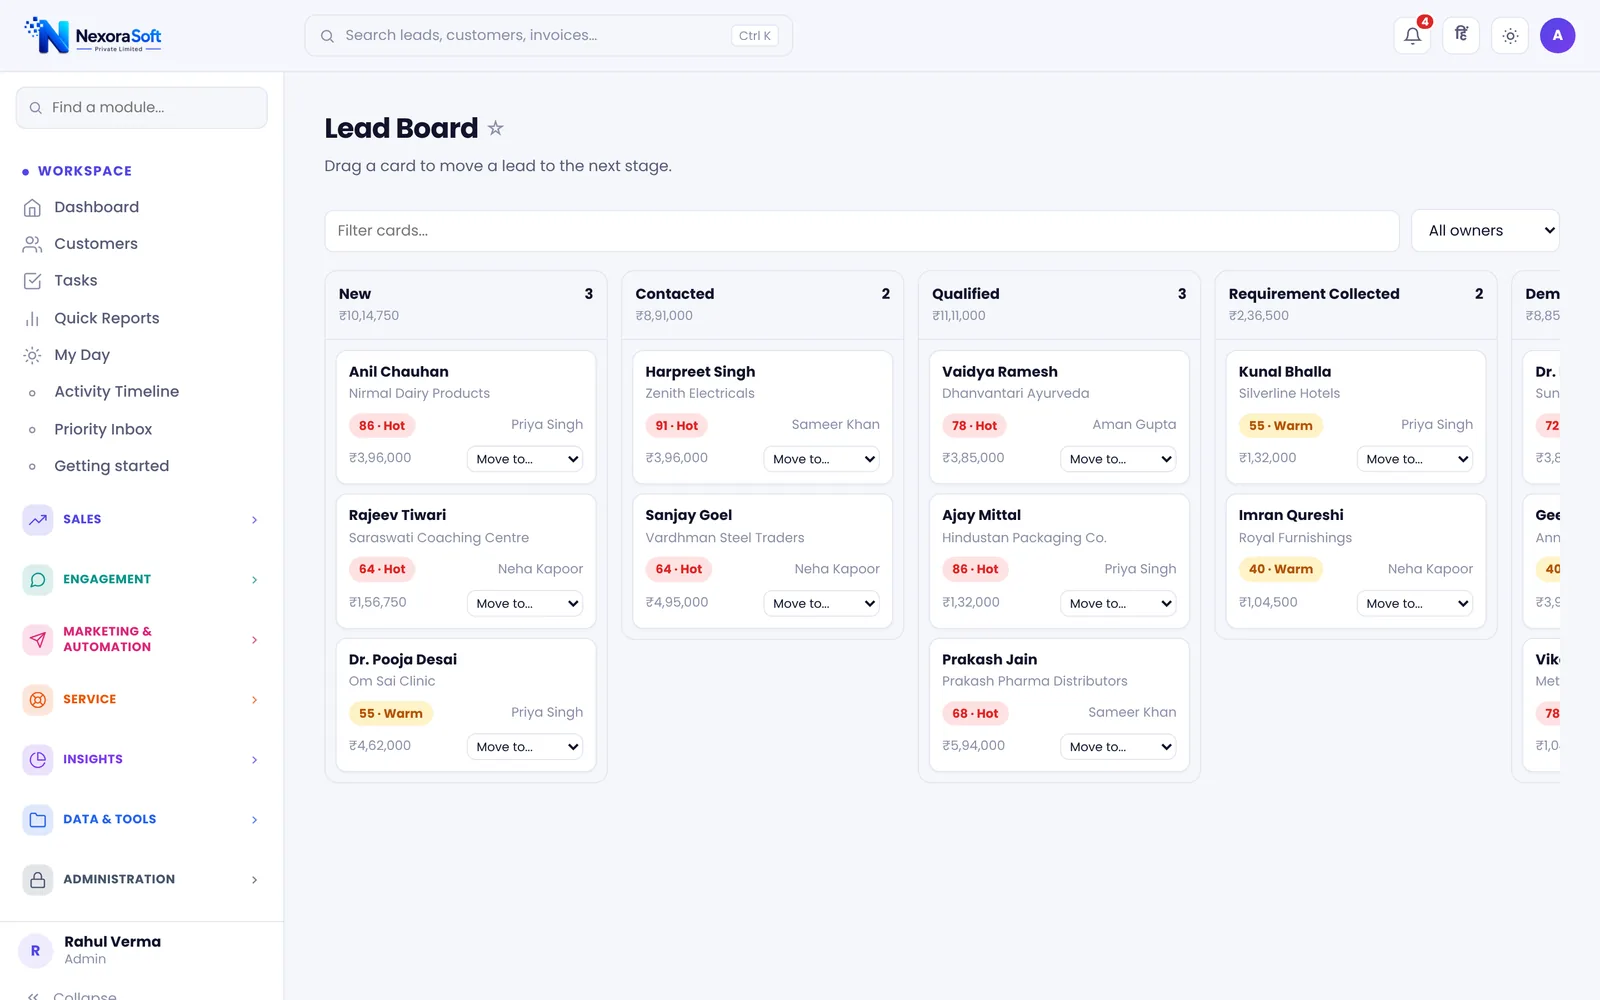This screenshot has height=1000, width=1600.
Task: Click the My Day sun icon
Action: 32,355
